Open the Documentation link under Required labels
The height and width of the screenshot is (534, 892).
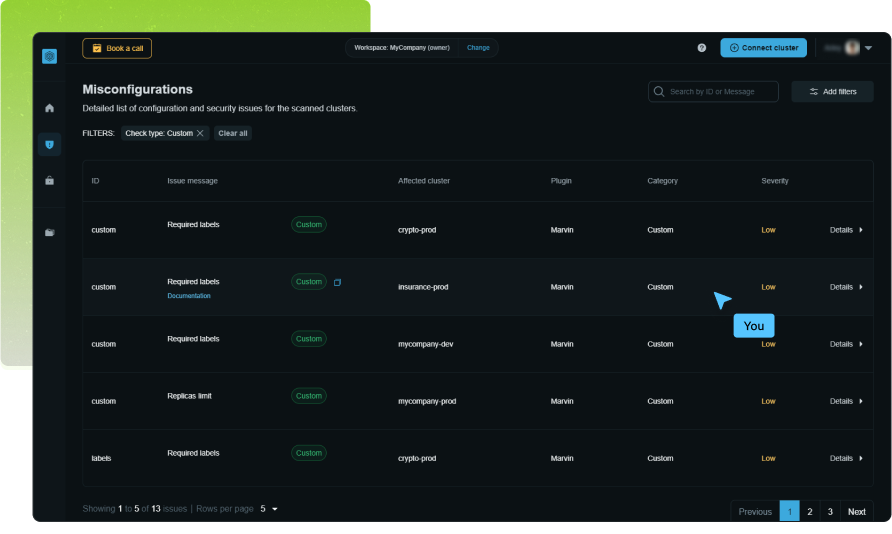189,296
